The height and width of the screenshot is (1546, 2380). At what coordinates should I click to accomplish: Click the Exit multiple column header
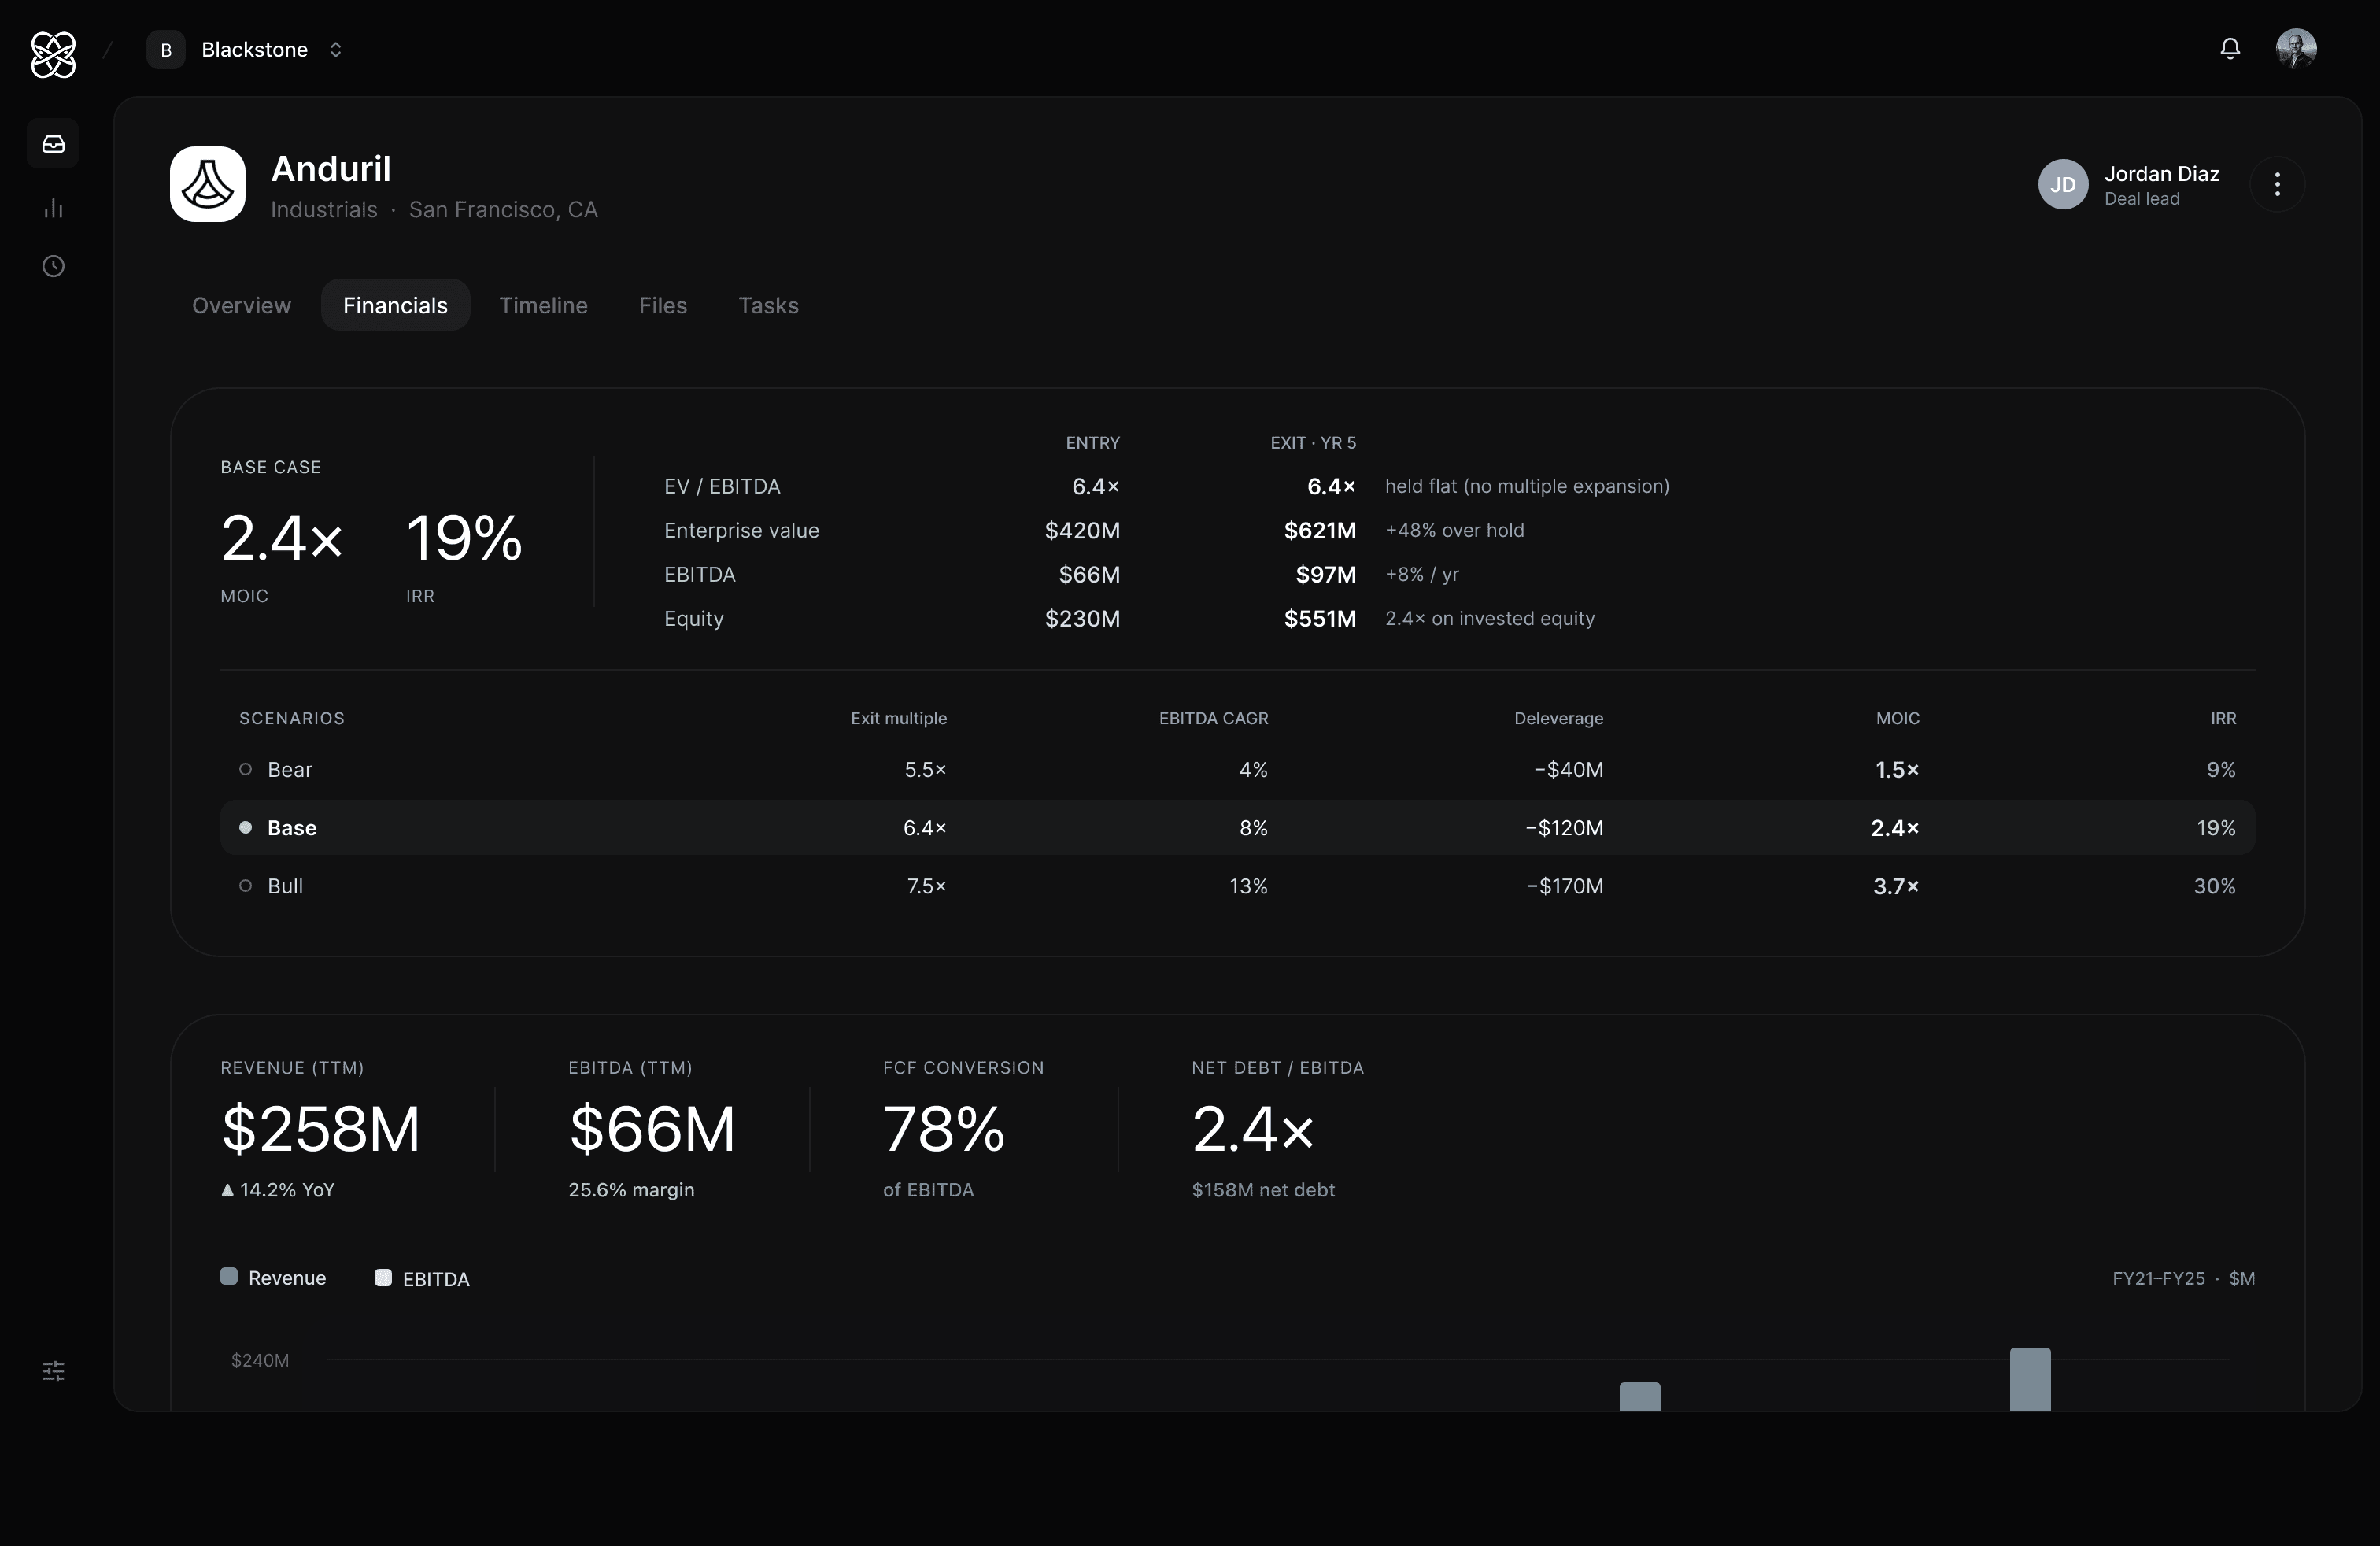[898, 718]
